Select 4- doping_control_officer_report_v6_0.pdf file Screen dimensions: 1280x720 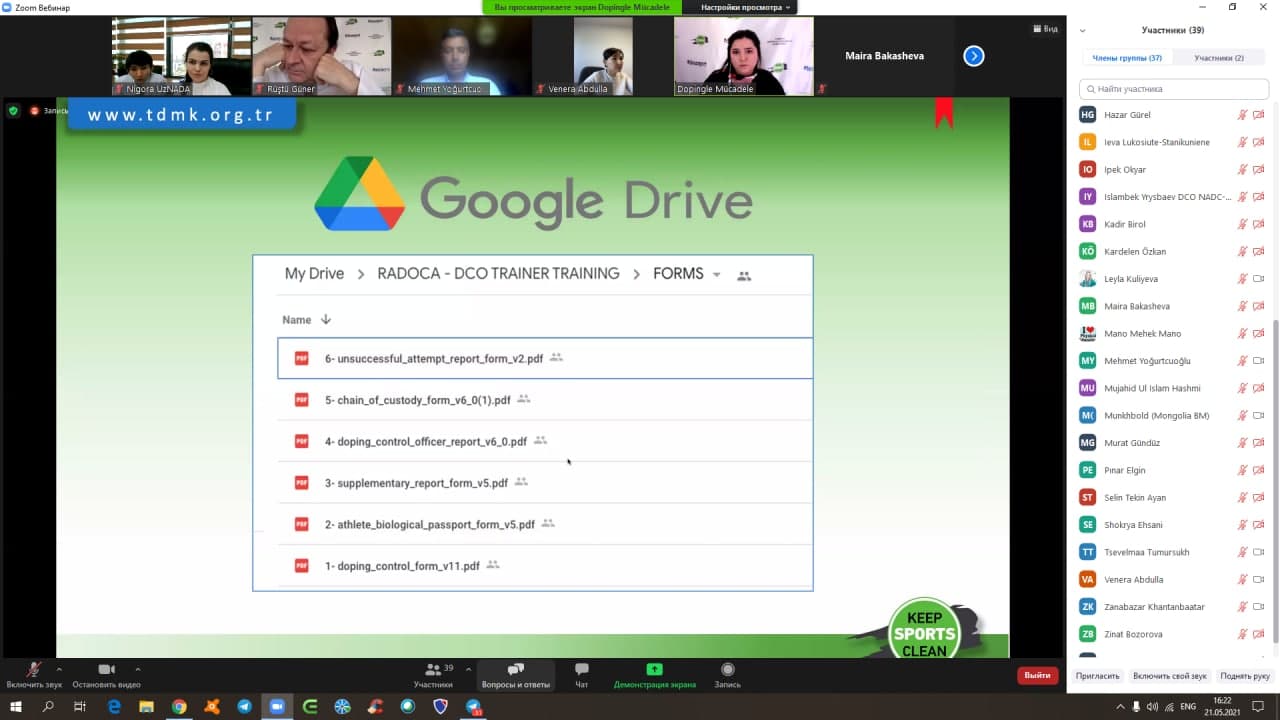point(545,441)
